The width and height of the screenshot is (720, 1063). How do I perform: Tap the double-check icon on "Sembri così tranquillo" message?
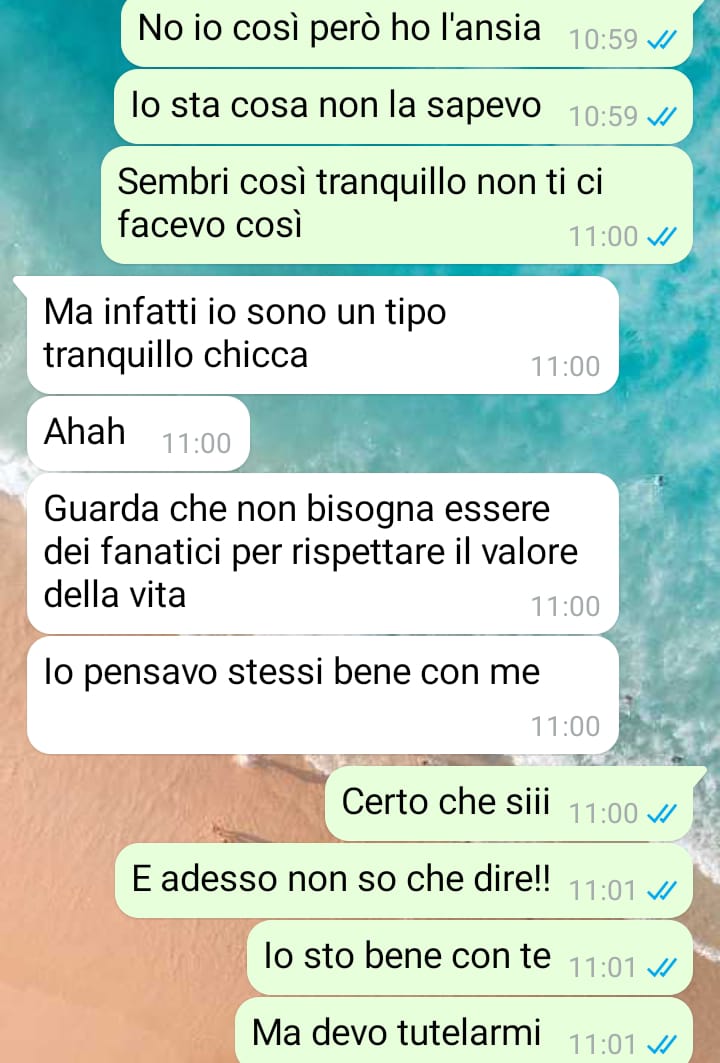coord(661,237)
